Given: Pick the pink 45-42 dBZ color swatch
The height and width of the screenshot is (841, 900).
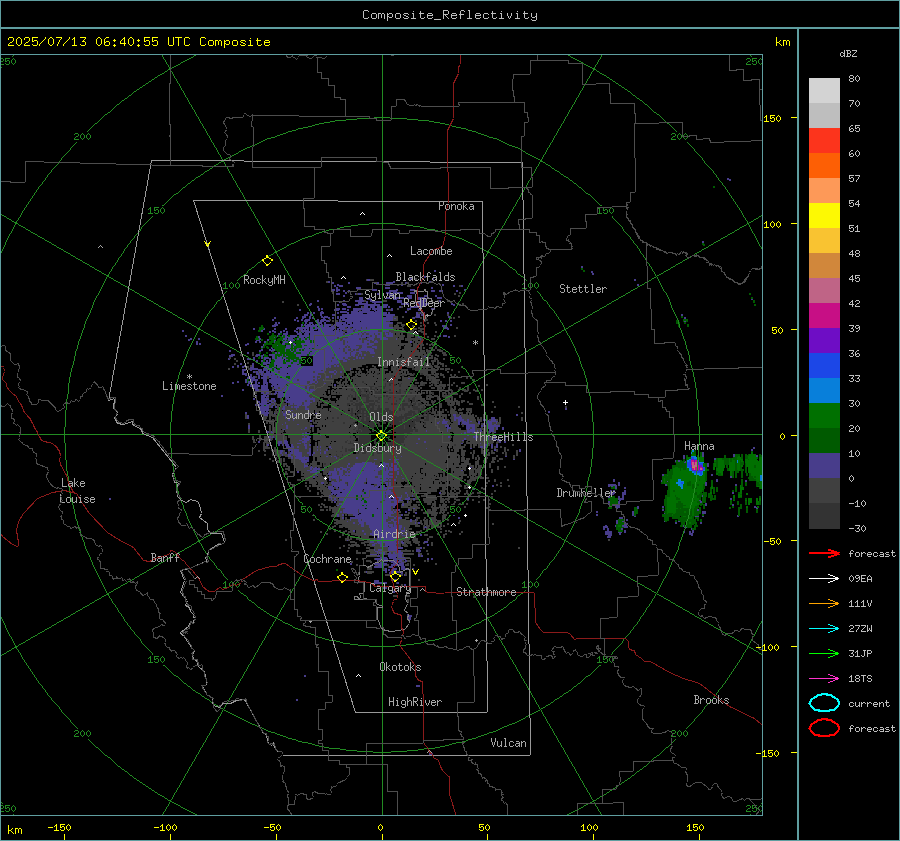Looking at the screenshot, I should pos(824,290).
